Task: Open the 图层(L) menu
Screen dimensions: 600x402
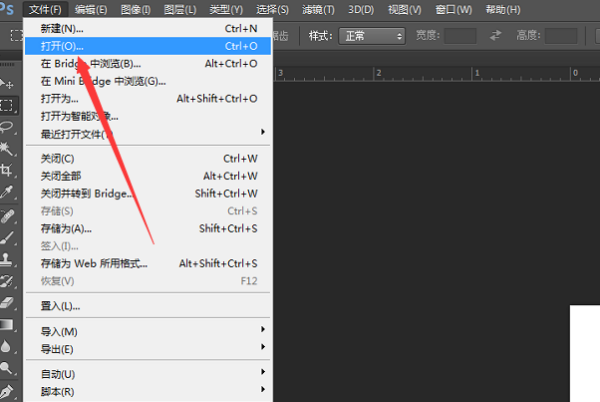Action: tap(180, 9)
